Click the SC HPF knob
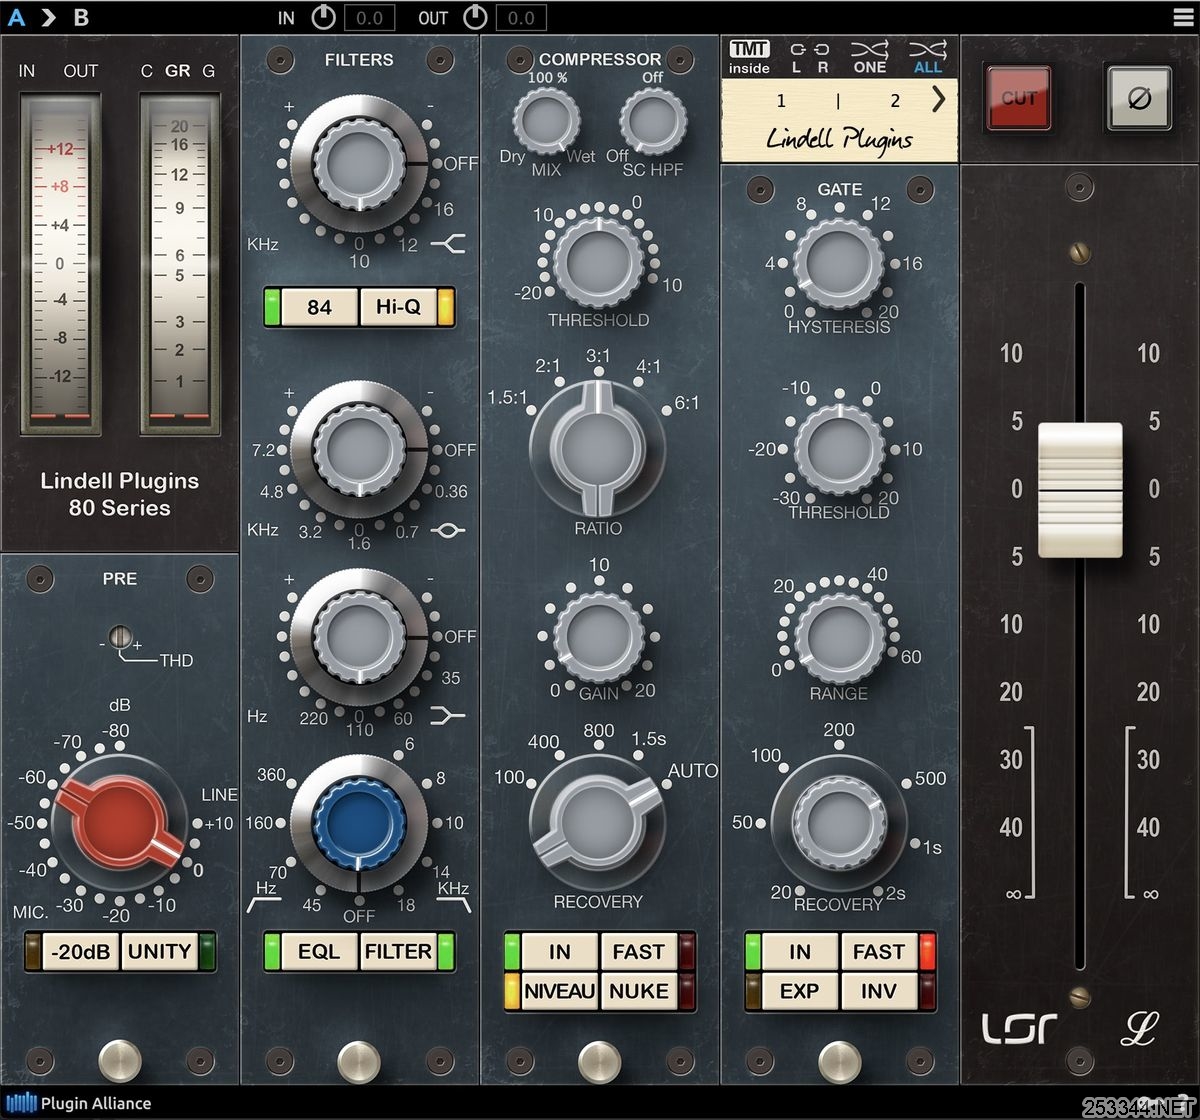 pyautogui.click(x=653, y=122)
